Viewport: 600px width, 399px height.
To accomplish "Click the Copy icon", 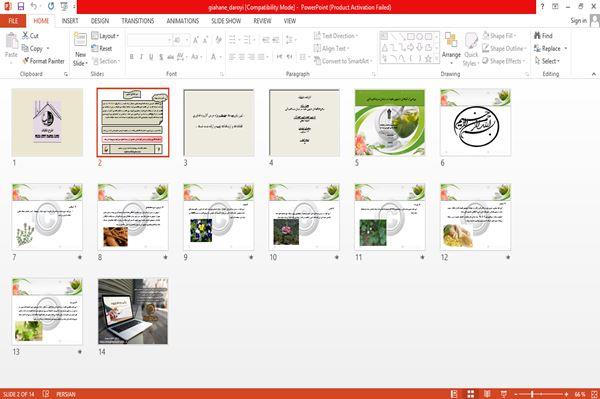I will coord(25,48).
